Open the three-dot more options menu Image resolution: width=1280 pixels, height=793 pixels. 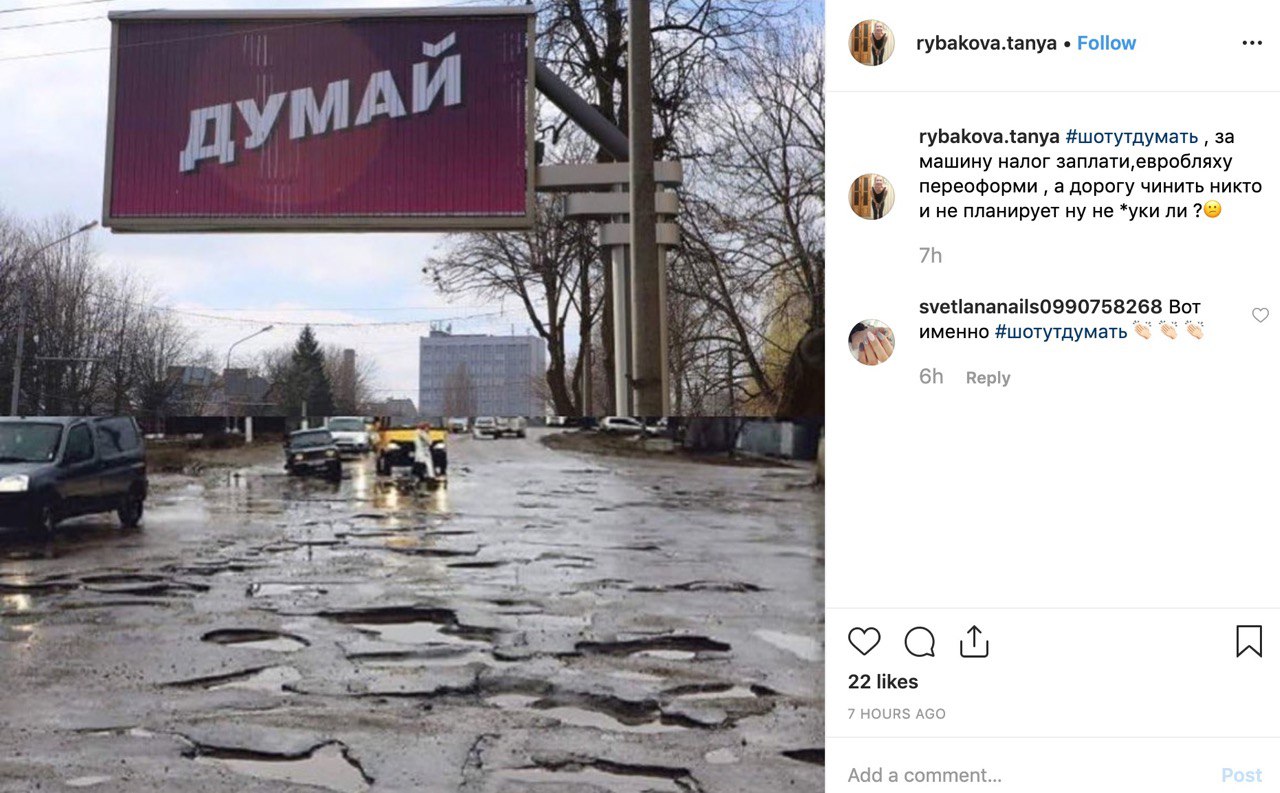[1252, 43]
